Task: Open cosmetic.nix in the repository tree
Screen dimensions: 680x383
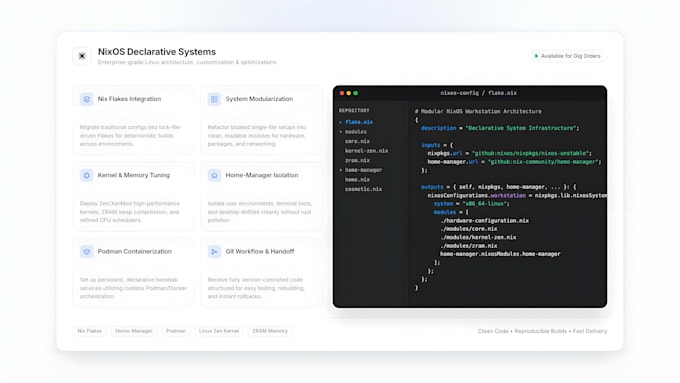Action: click(x=363, y=189)
